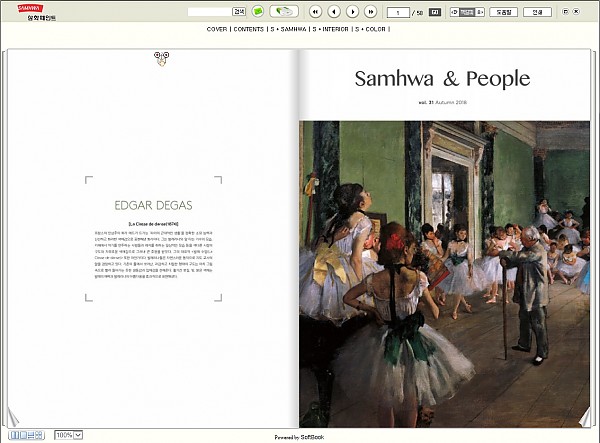Click the fullscreen window icon
This screenshot has height=443, width=600.
(x=565, y=12)
